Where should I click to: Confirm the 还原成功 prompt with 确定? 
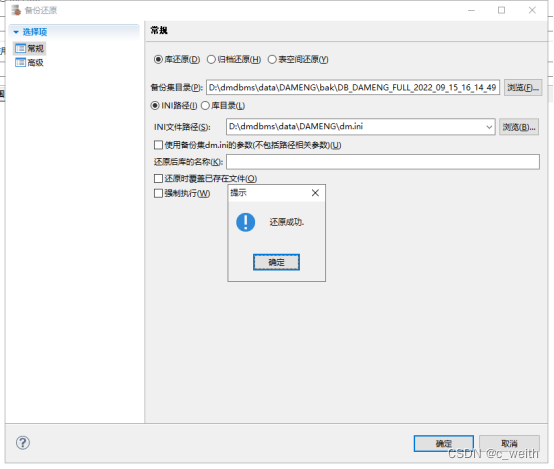point(276,262)
